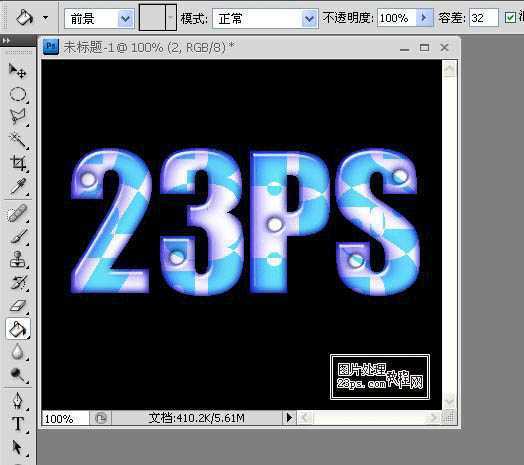The height and width of the screenshot is (465, 524).
Task: Select the Type tool
Action: pyautogui.click(x=17, y=424)
